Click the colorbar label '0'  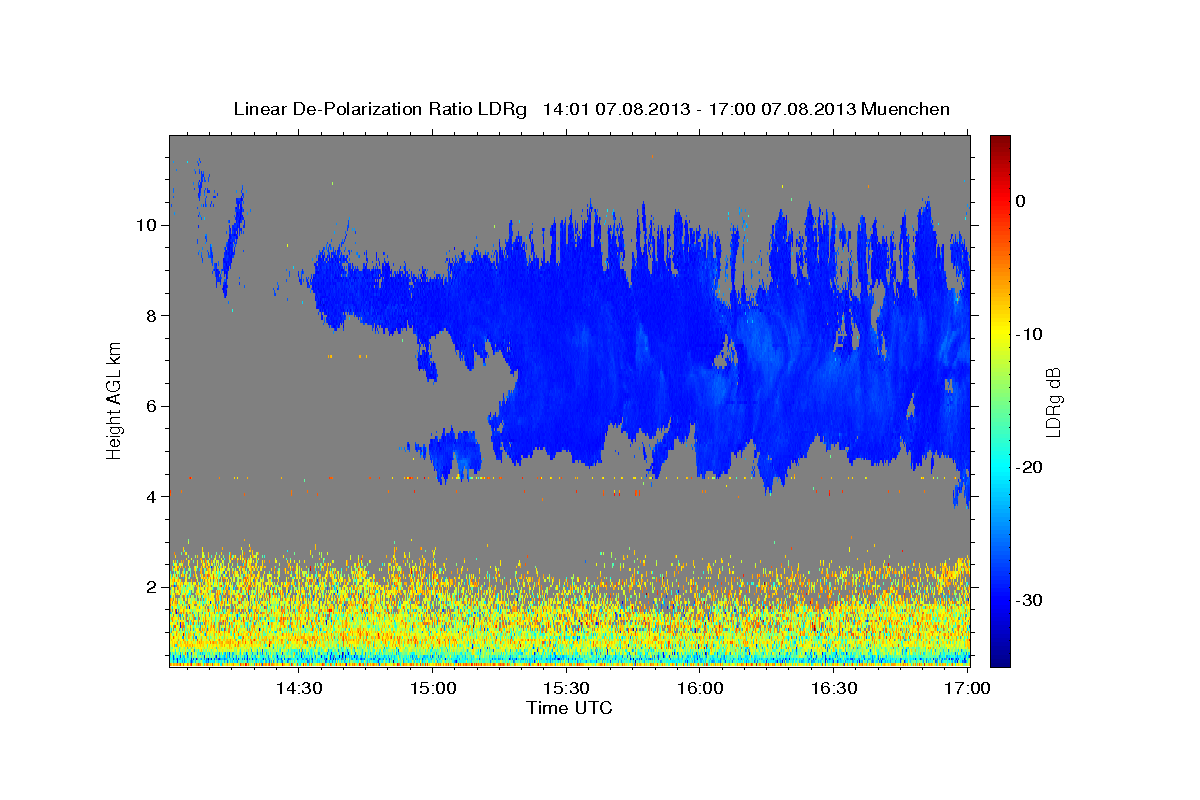coord(1021,201)
